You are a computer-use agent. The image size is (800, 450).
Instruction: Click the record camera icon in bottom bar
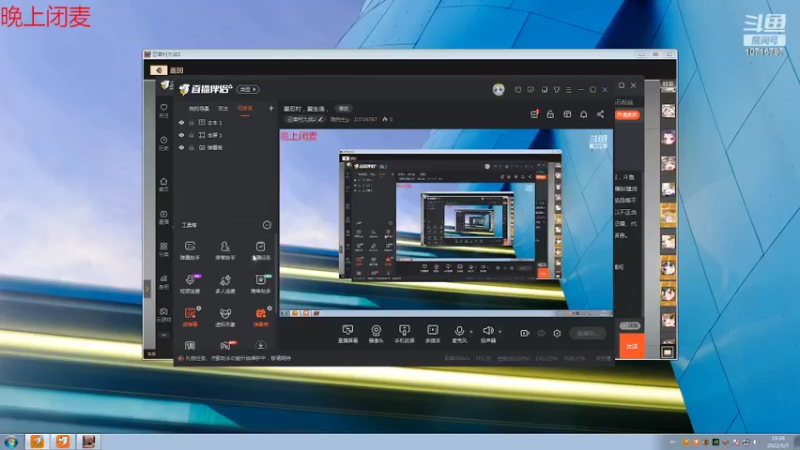(524, 333)
